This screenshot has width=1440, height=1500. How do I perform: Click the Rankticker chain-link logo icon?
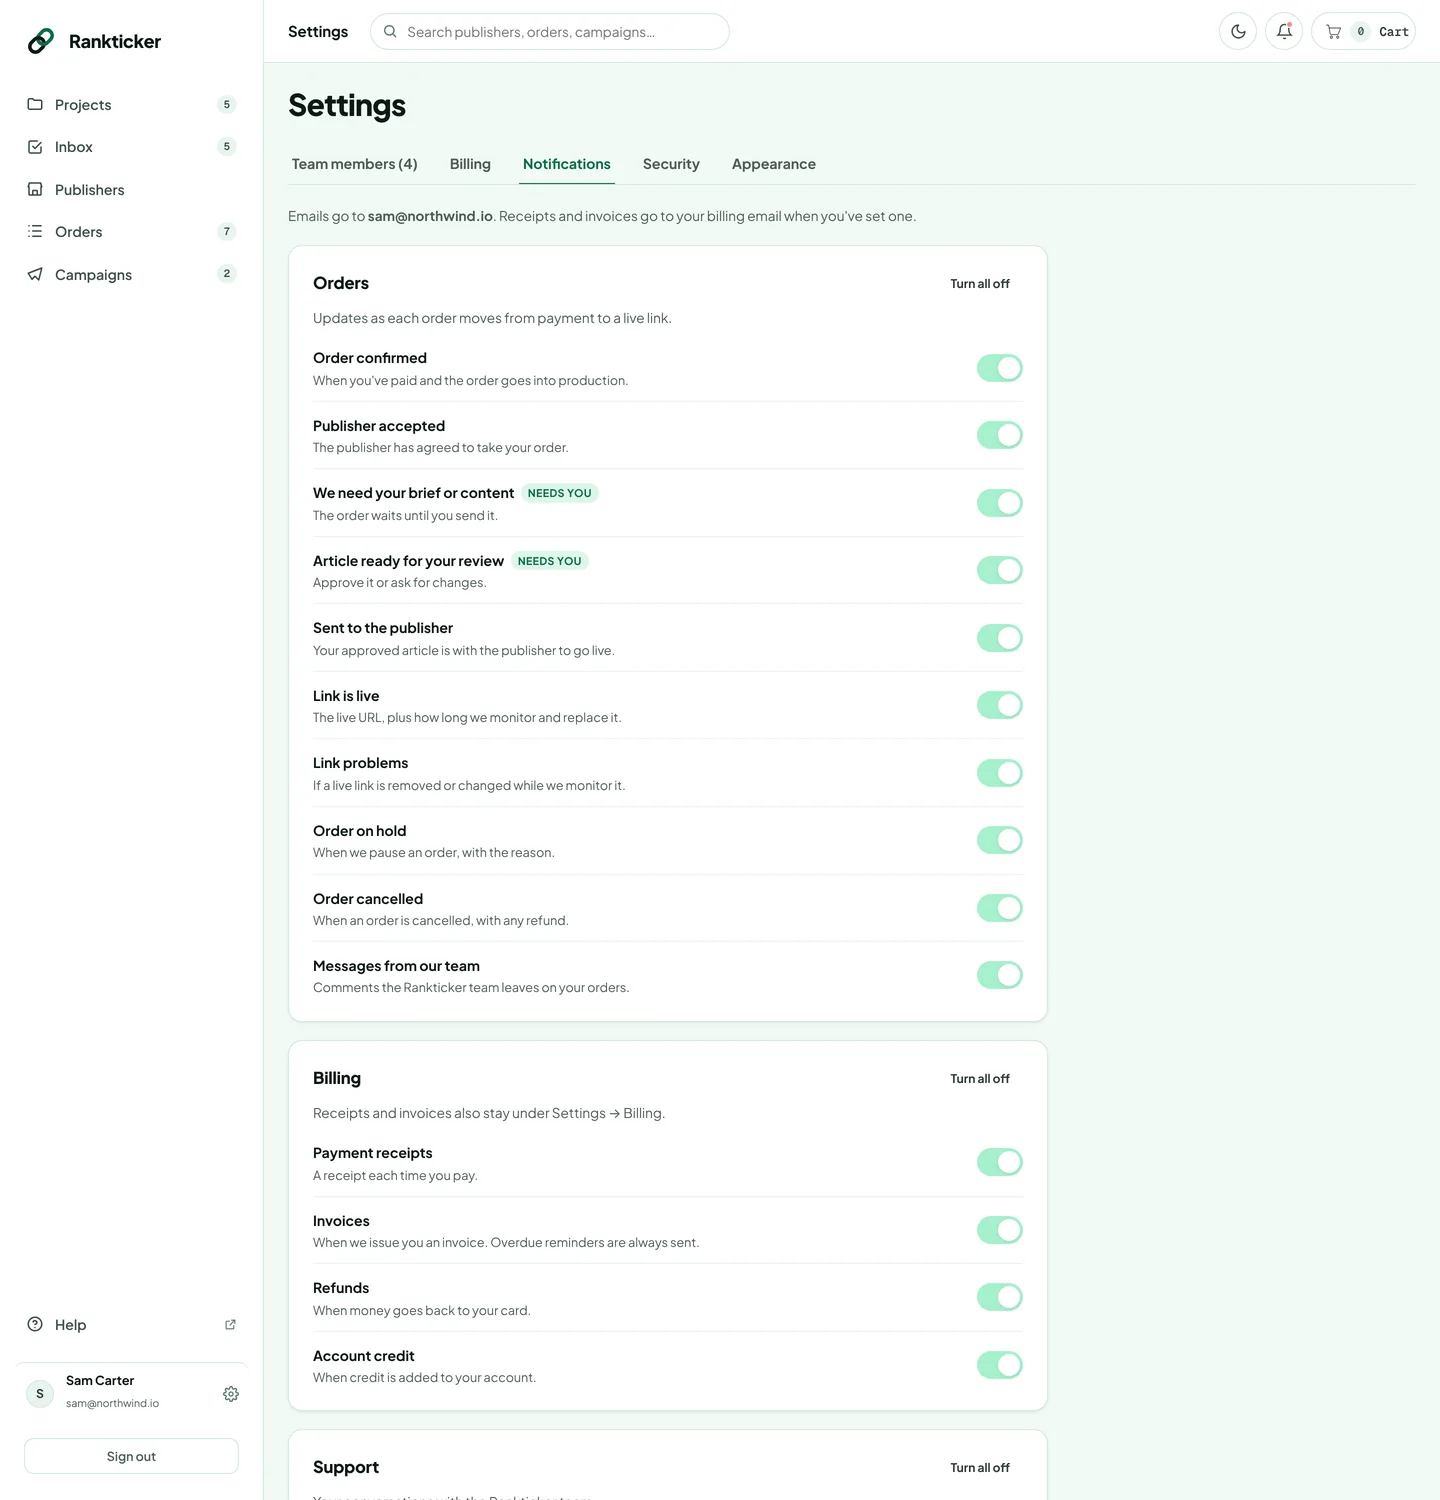(41, 41)
